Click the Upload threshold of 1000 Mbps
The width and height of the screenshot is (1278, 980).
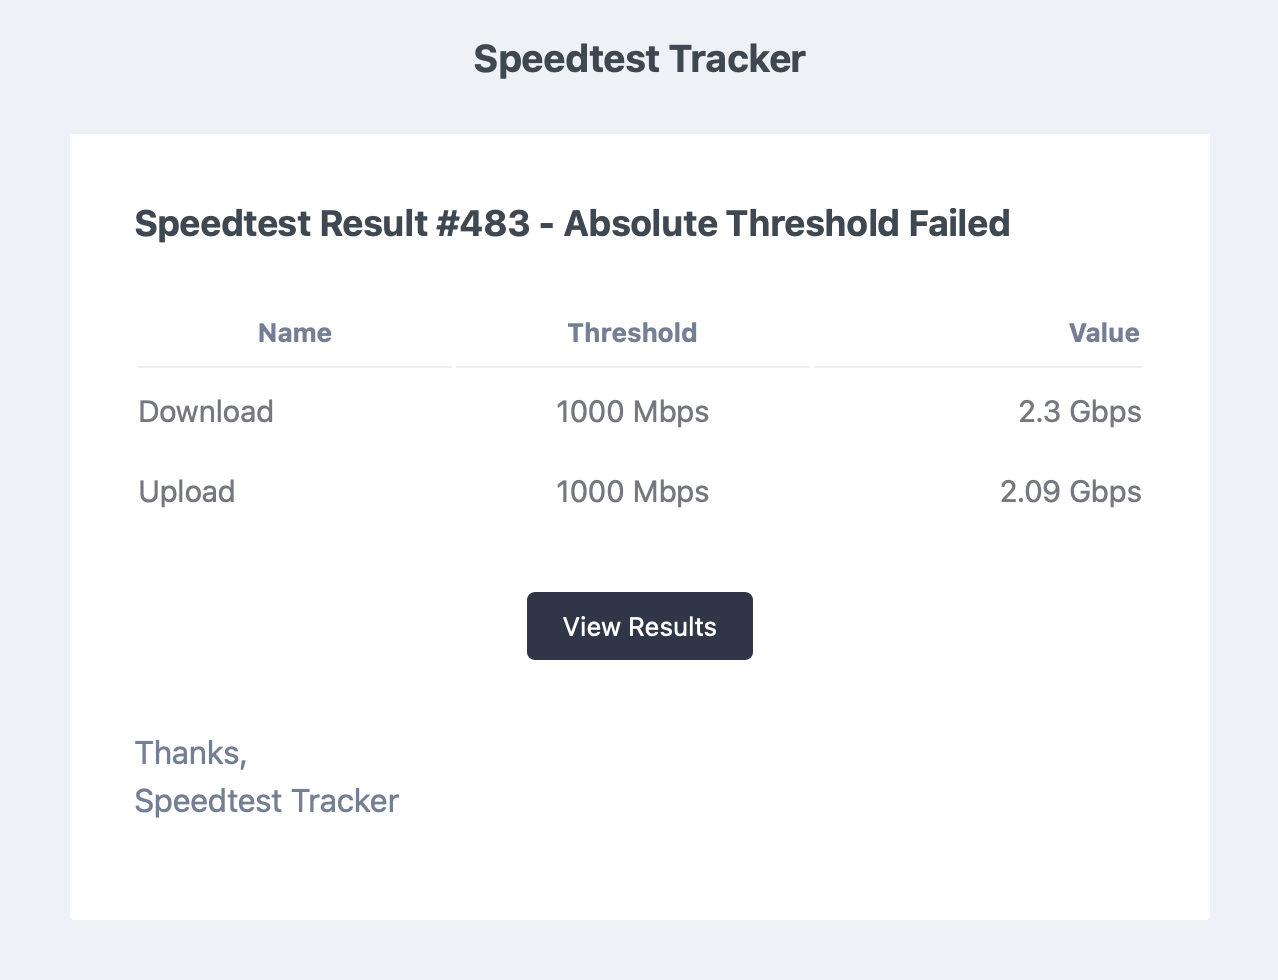point(632,491)
